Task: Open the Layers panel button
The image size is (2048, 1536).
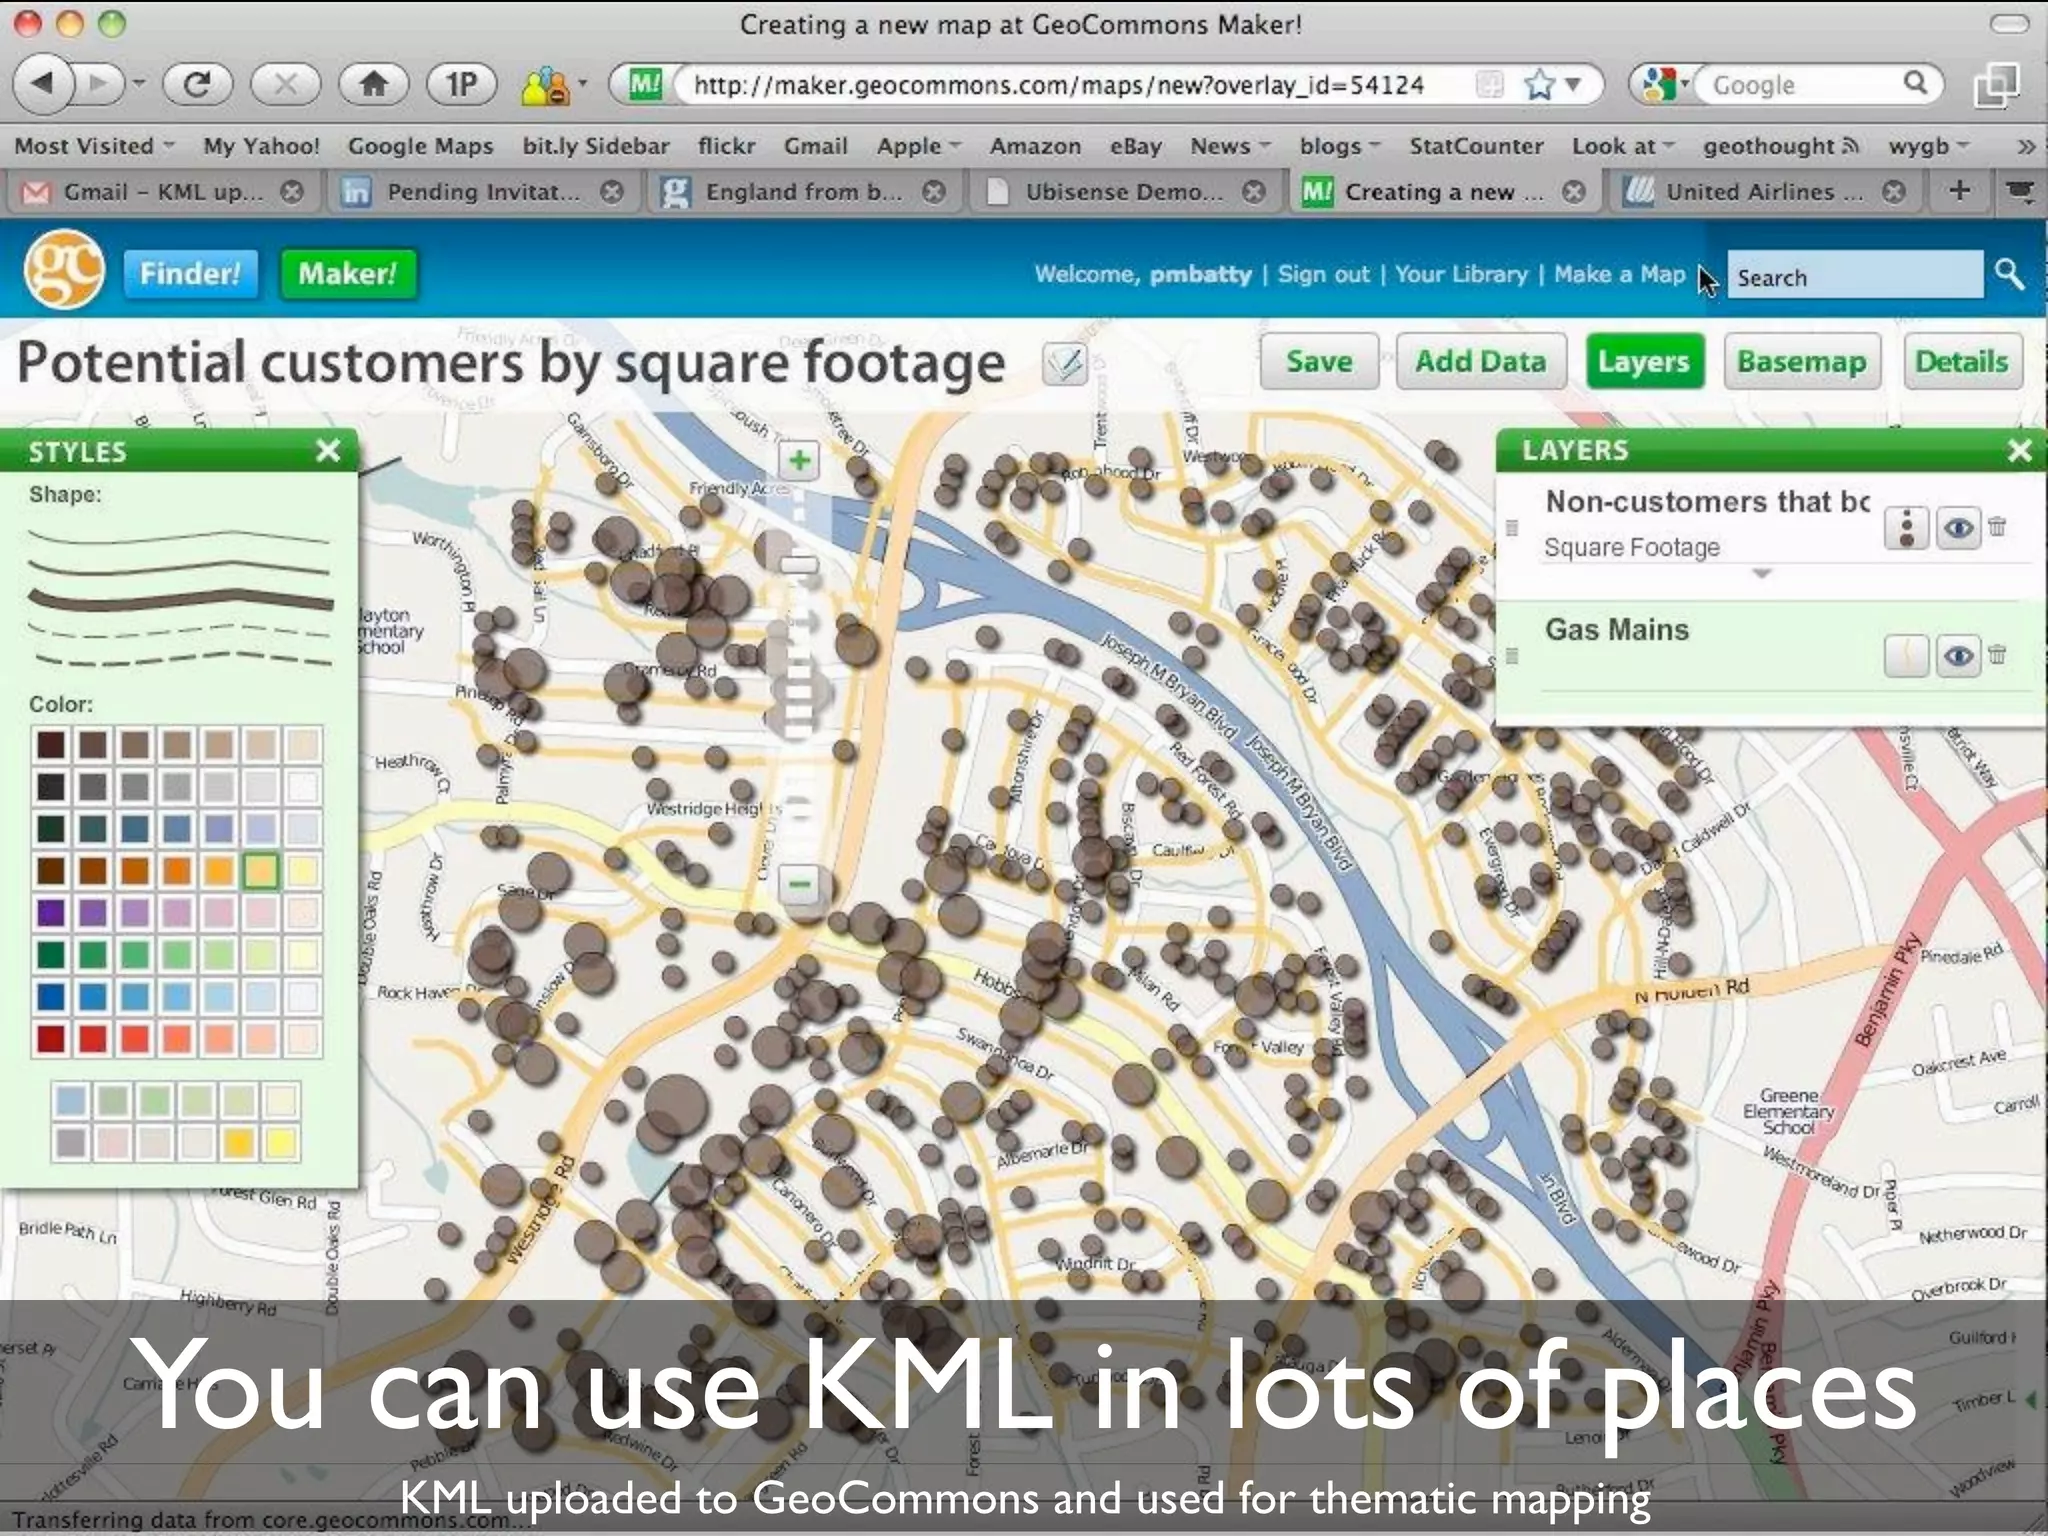Action: pos(1644,361)
